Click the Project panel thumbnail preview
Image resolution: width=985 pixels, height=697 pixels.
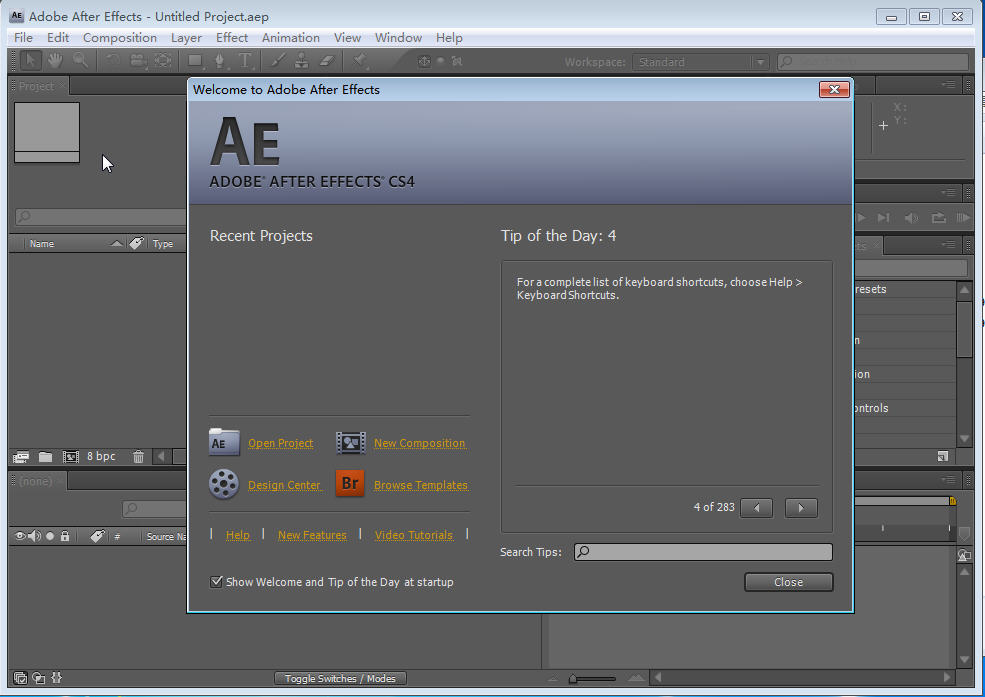click(47, 132)
